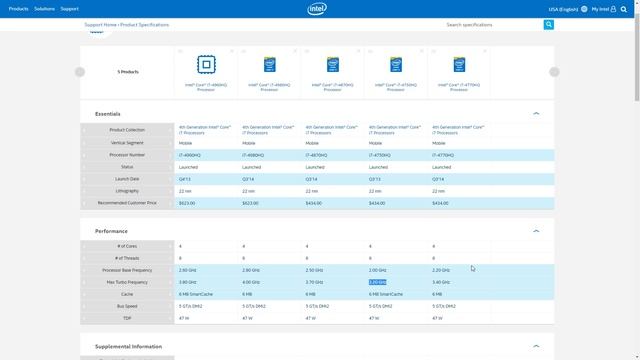640x360 pixels.
Task: Click the globe language icon
Action: 584,9
